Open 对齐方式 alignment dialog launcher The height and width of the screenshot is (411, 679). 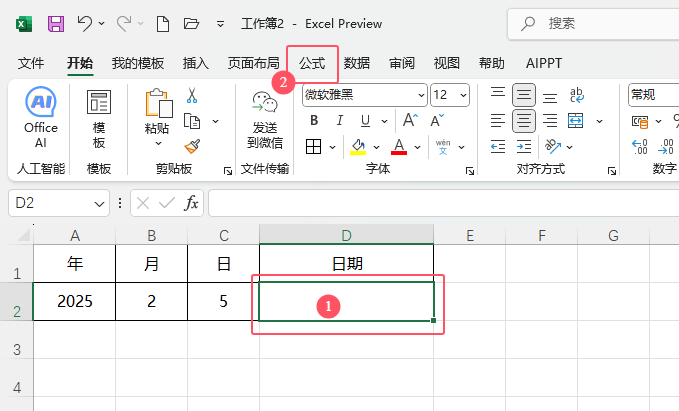pyautogui.click(x=611, y=171)
